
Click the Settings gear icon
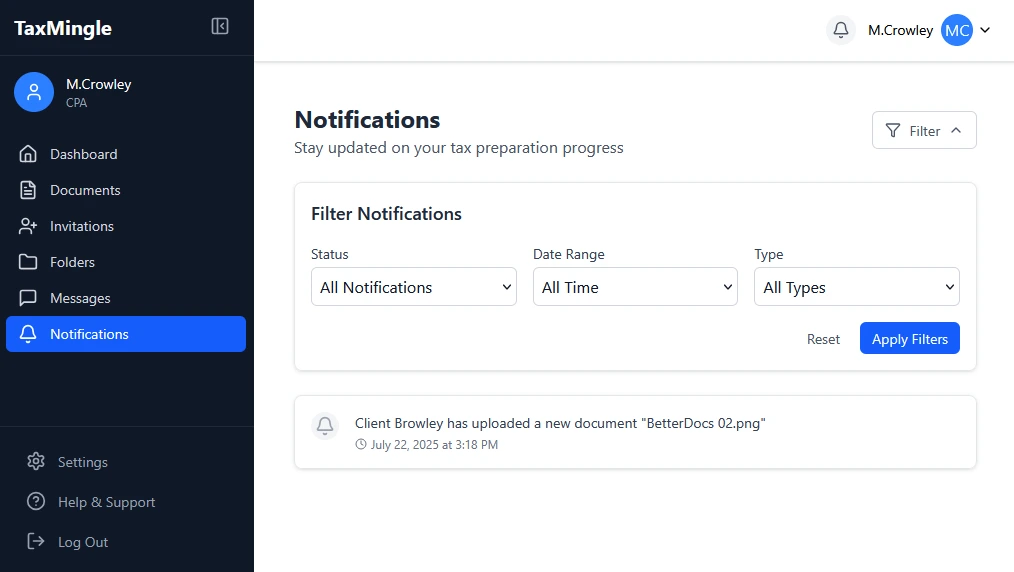36,462
